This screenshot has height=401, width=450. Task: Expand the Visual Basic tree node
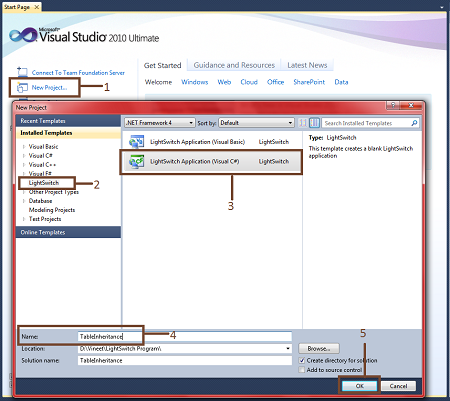point(24,147)
